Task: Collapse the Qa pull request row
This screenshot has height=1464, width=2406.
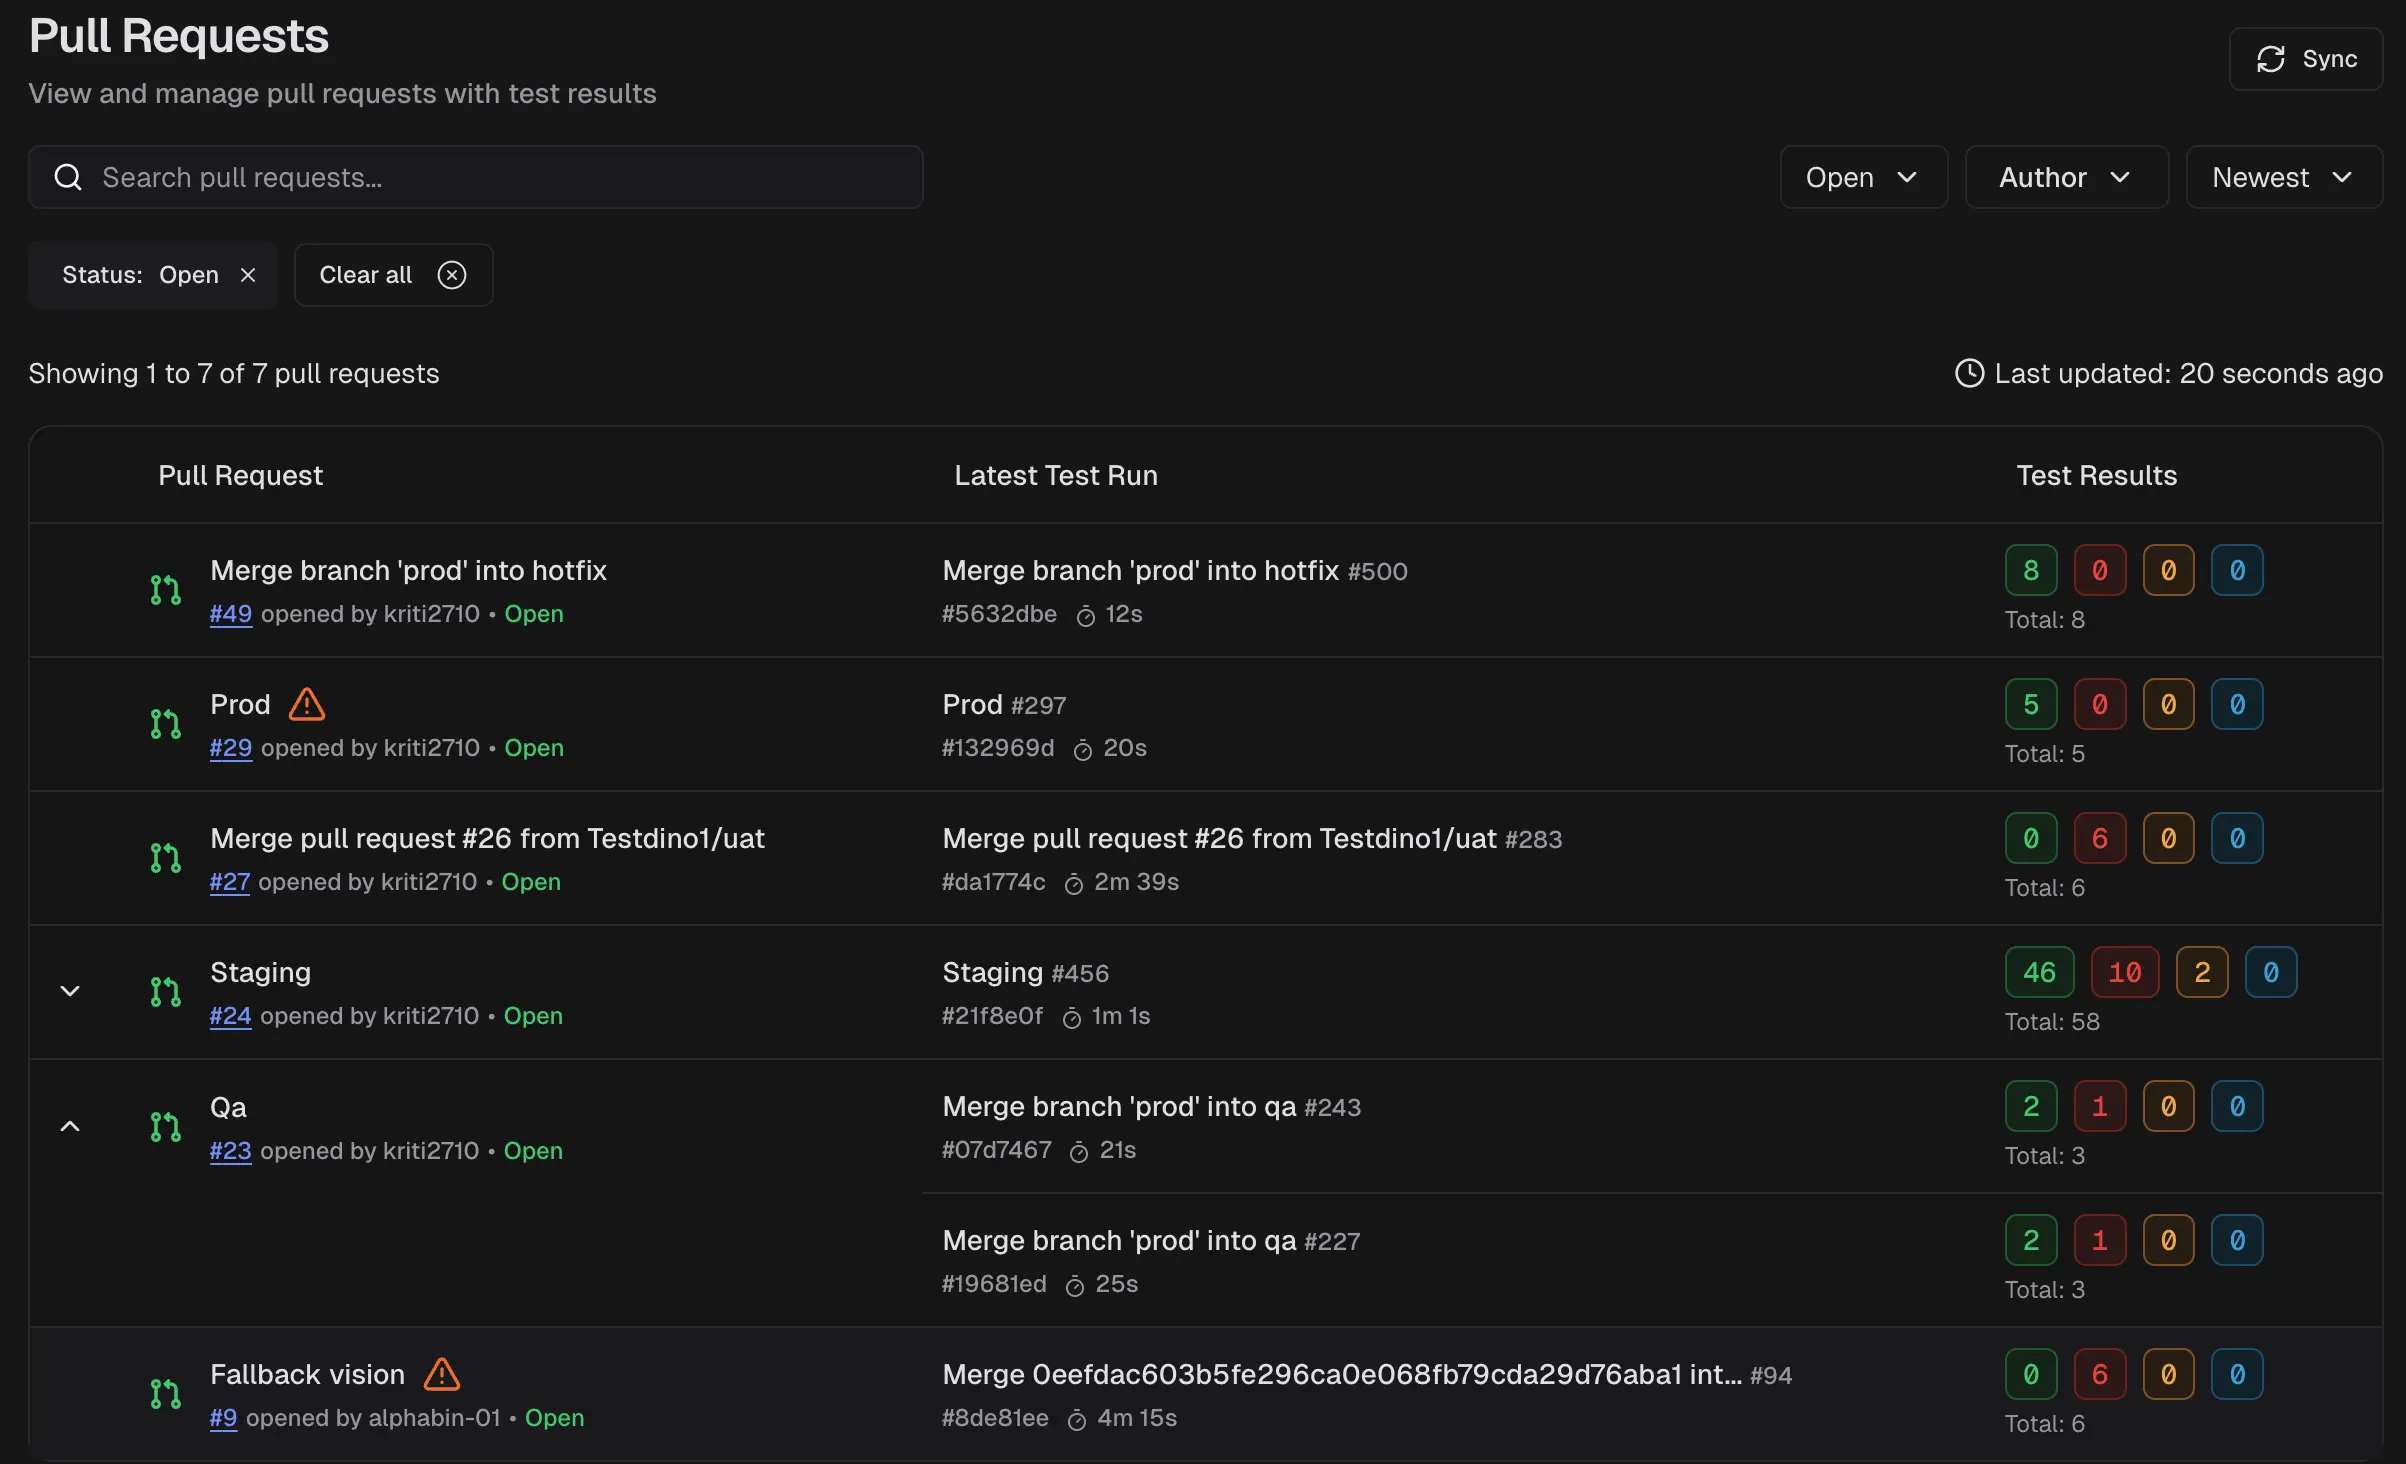Action: pyautogui.click(x=69, y=1124)
